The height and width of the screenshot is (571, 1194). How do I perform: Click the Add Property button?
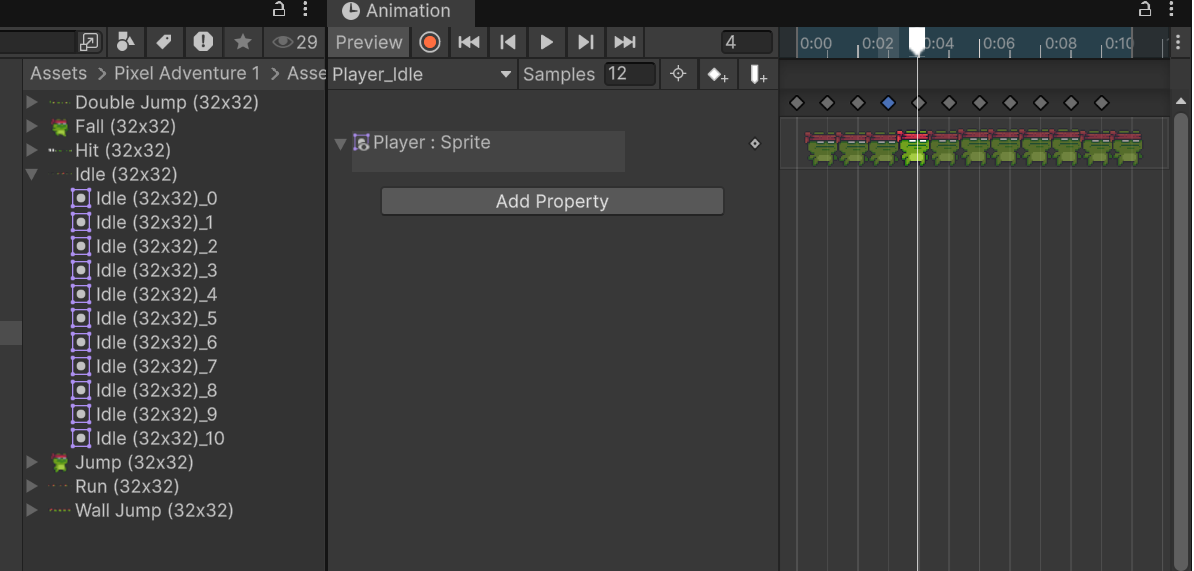tap(552, 201)
